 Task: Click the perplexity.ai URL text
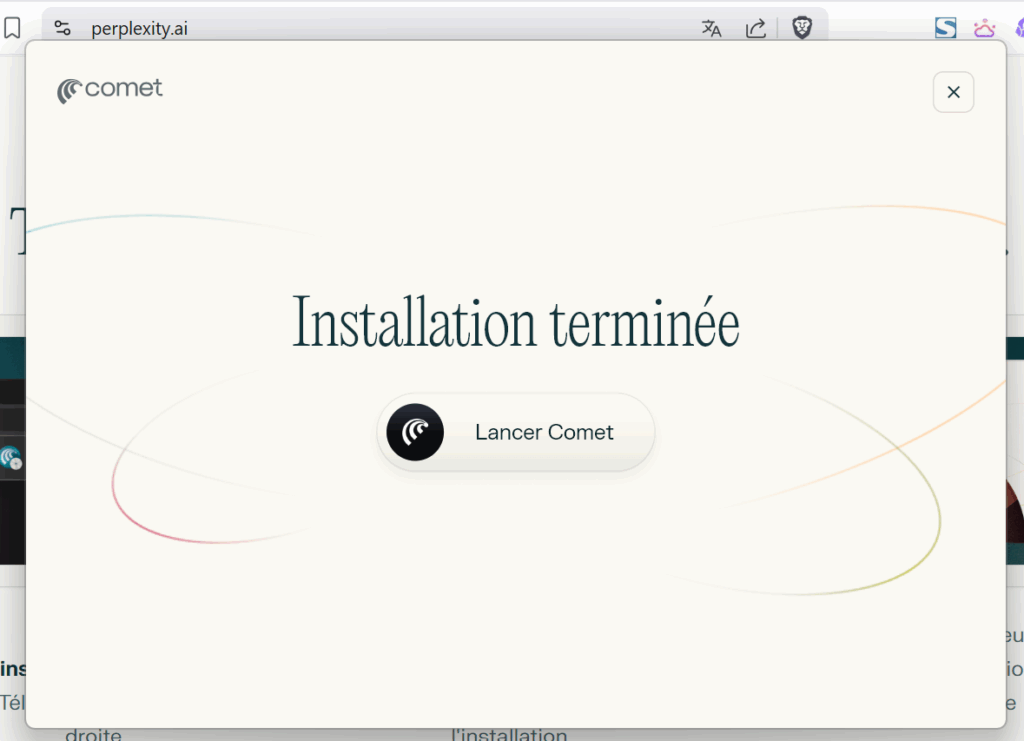coord(139,28)
